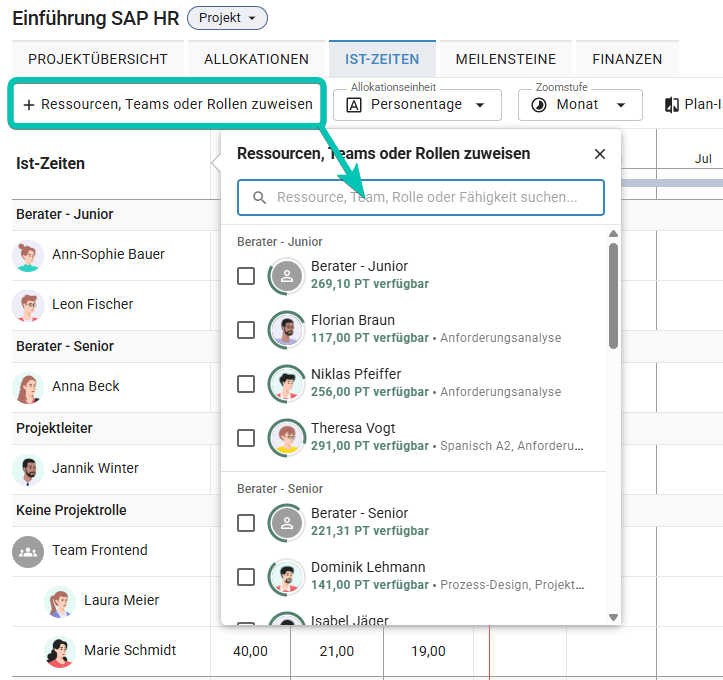Click Ann-Sophie Bauer's avatar icon
The height and width of the screenshot is (680, 723).
point(28,255)
